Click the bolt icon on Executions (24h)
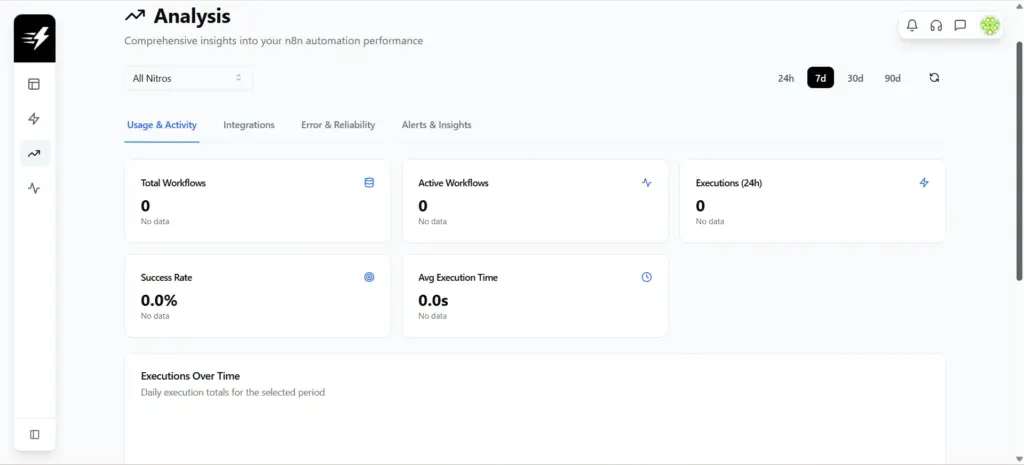 pyautogui.click(x=924, y=183)
